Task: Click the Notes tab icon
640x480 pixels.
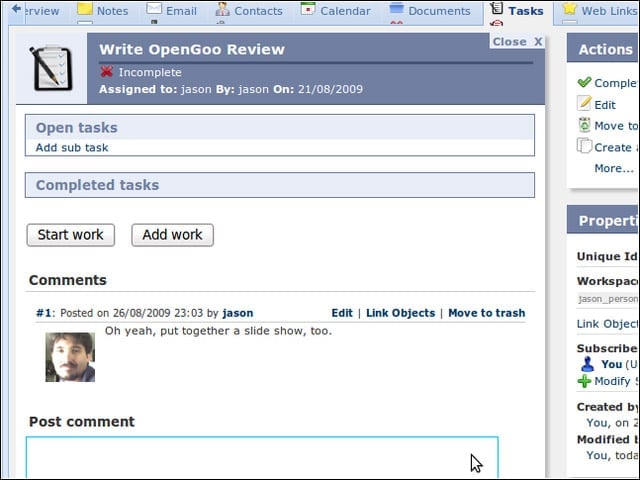Action: coord(85,9)
